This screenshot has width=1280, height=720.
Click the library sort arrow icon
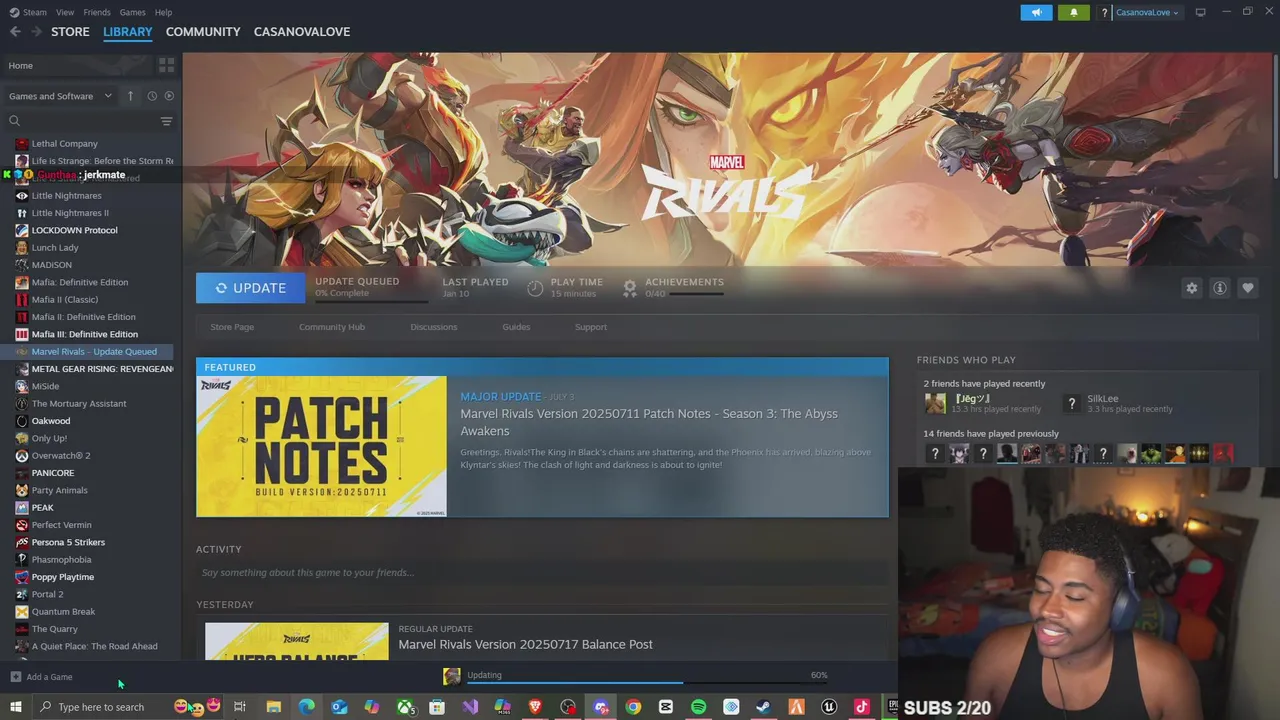(x=130, y=96)
